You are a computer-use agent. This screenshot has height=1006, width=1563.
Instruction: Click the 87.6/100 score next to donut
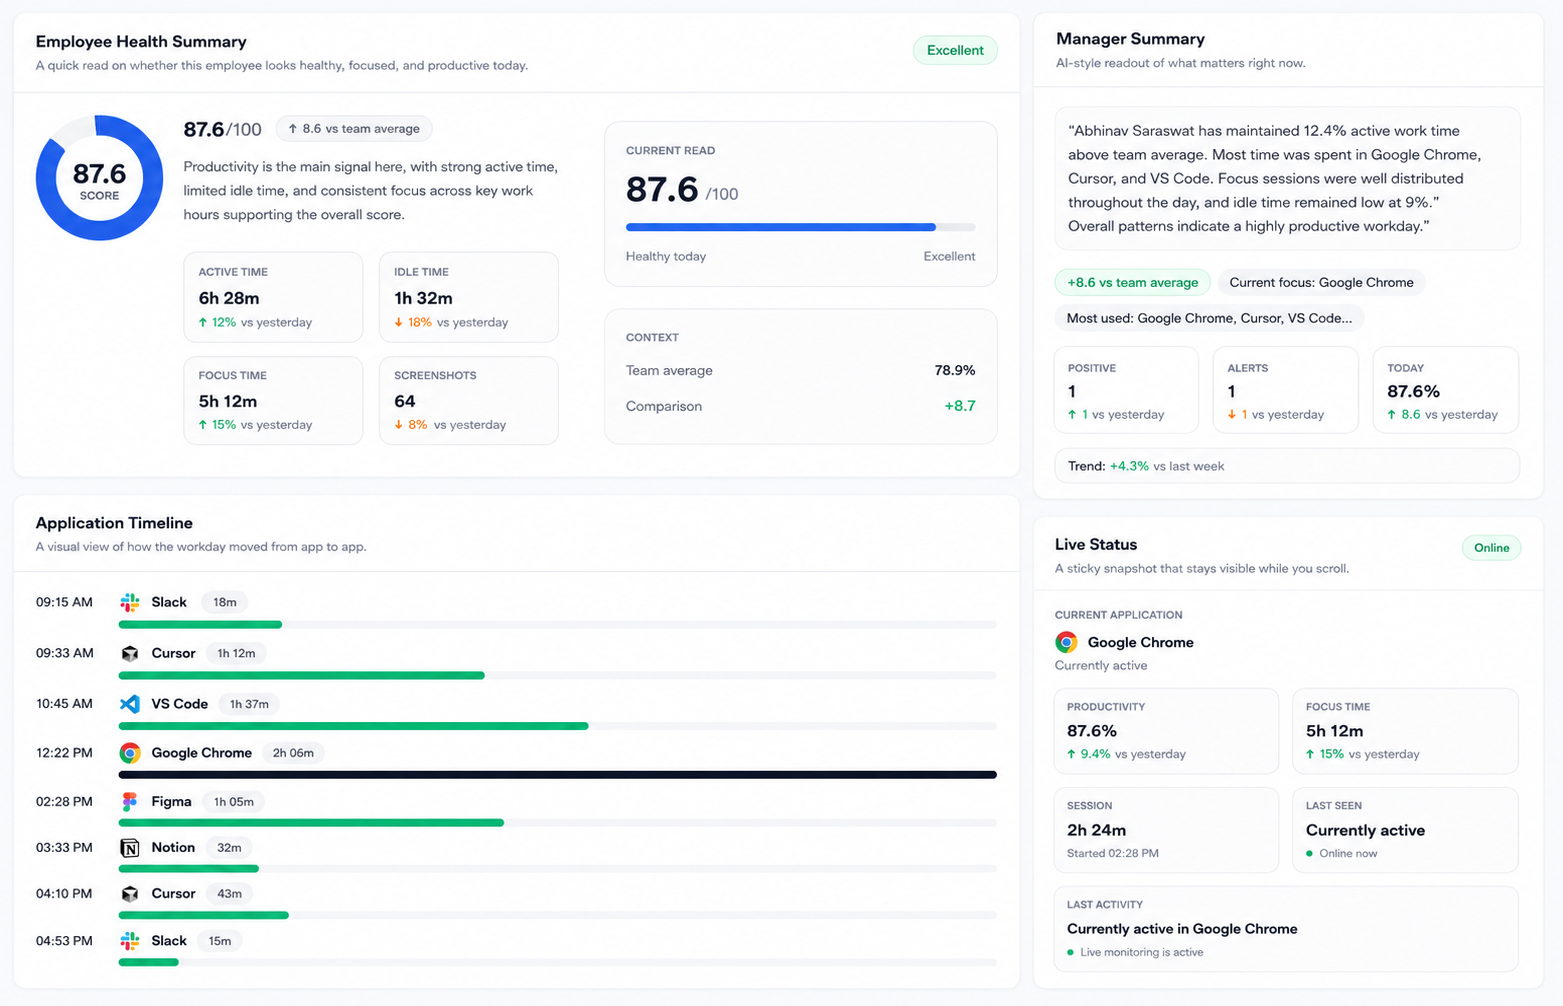(222, 130)
